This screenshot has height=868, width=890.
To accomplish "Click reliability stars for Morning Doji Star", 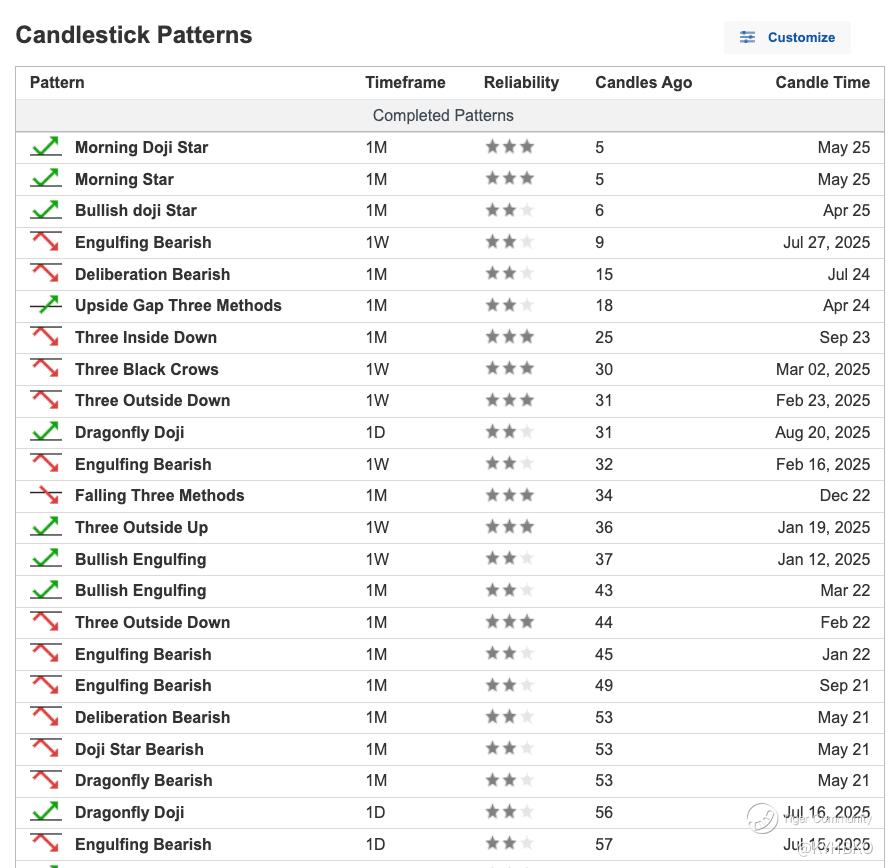I will point(509,147).
